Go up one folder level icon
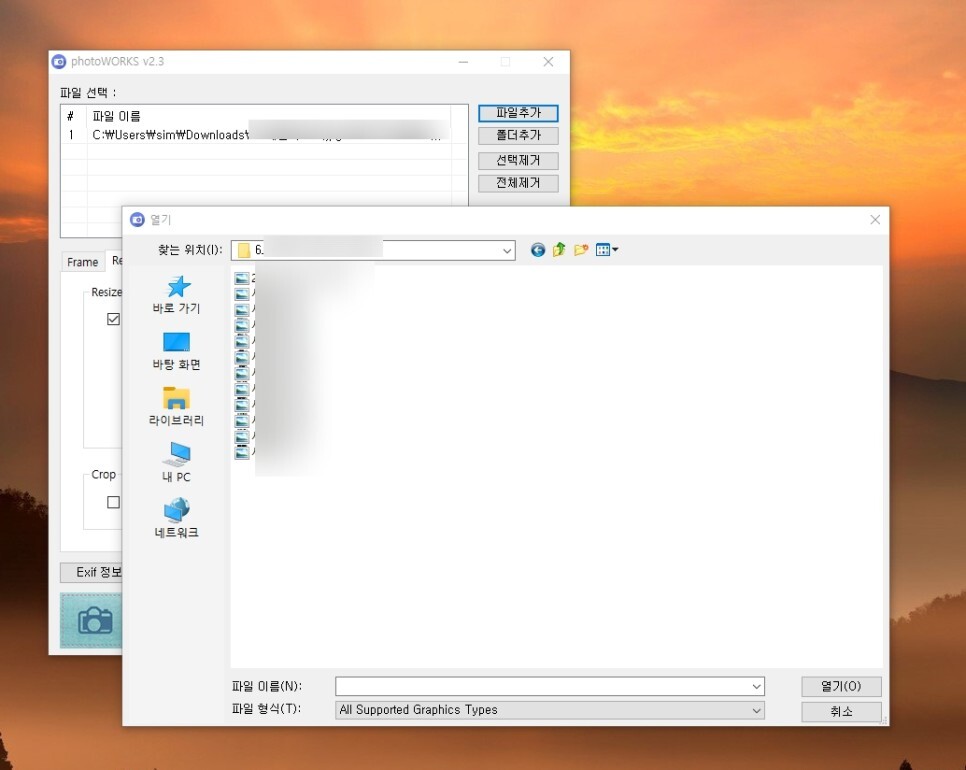Viewport: 966px width, 770px height. (559, 249)
